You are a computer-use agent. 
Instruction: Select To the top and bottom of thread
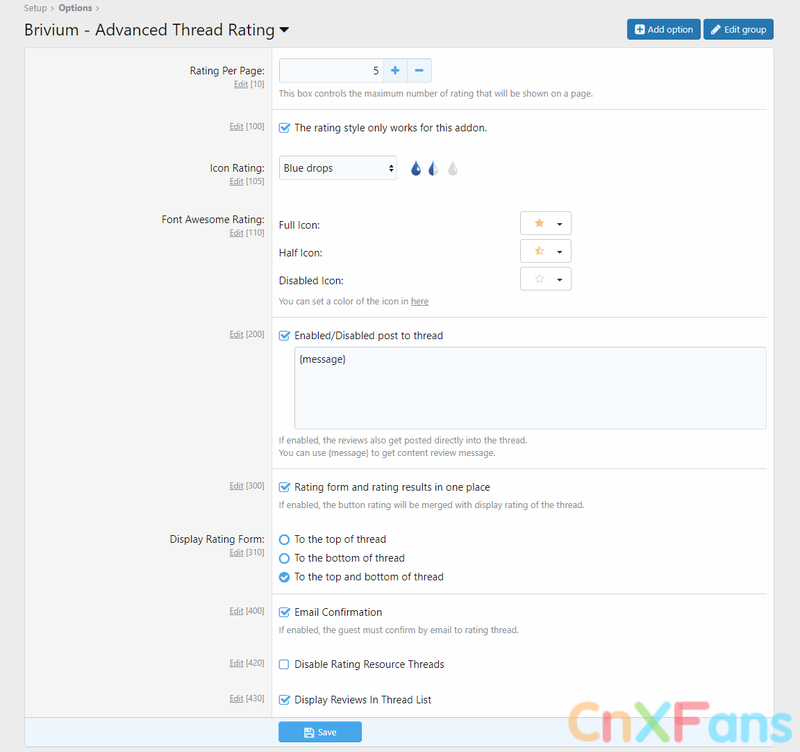point(284,577)
